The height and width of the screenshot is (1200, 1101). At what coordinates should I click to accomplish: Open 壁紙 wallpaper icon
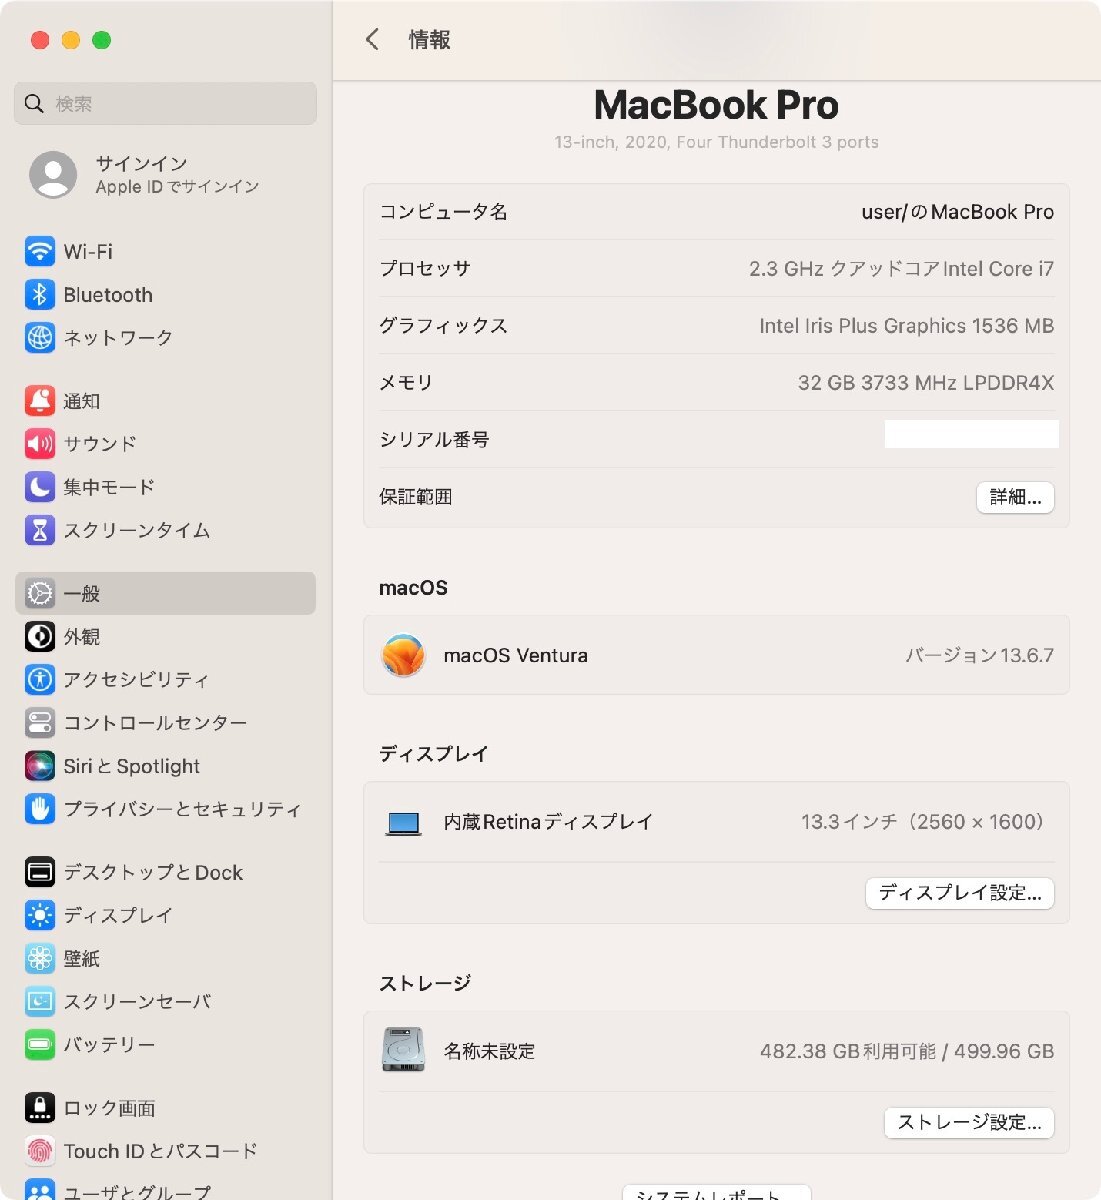pyautogui.click(x=39, y=958)
